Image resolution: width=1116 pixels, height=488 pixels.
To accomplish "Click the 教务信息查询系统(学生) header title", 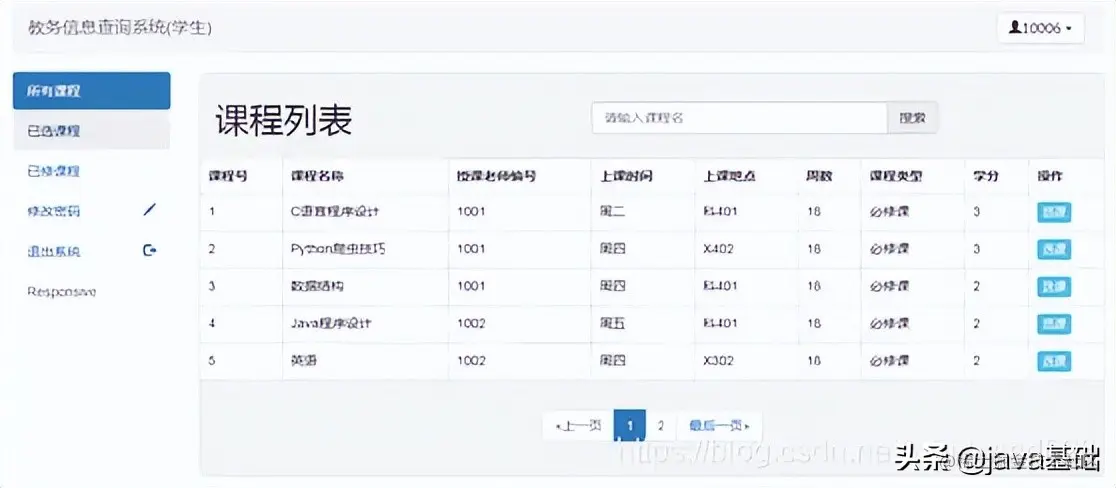I will tap(120, 28).
